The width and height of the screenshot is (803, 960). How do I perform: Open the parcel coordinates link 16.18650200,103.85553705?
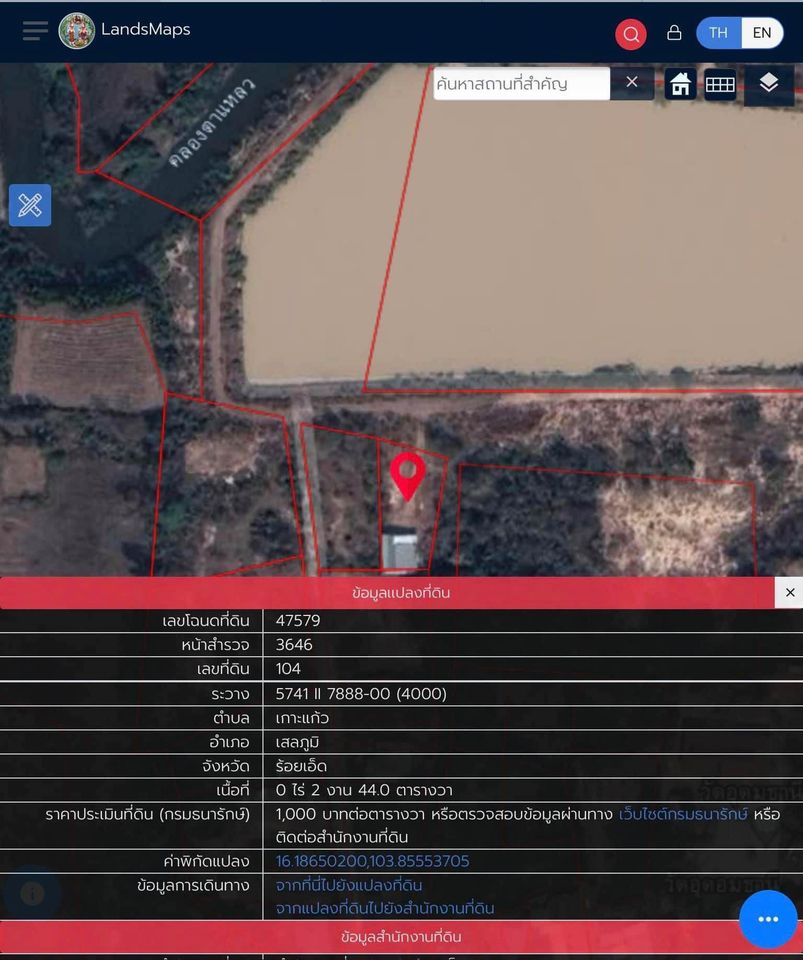(x=372, y=861)
